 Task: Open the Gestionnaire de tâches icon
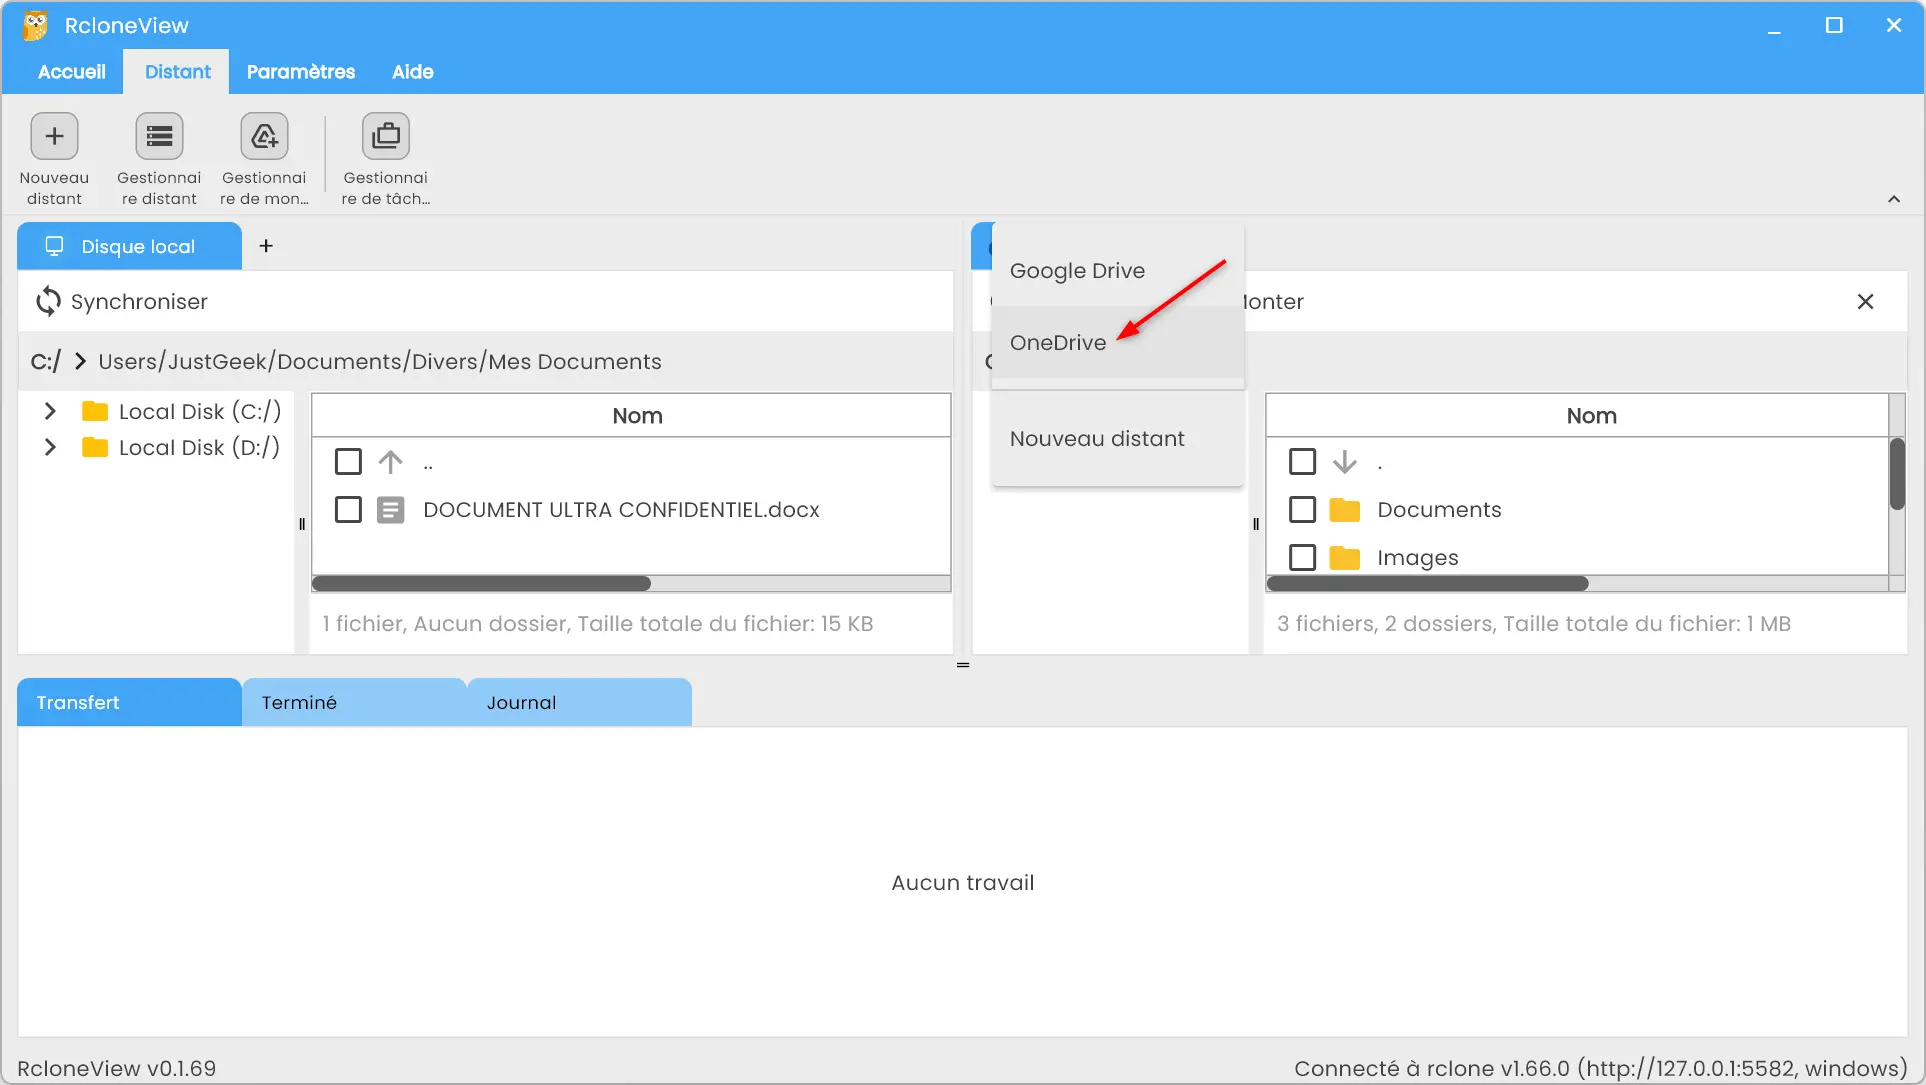386,136
